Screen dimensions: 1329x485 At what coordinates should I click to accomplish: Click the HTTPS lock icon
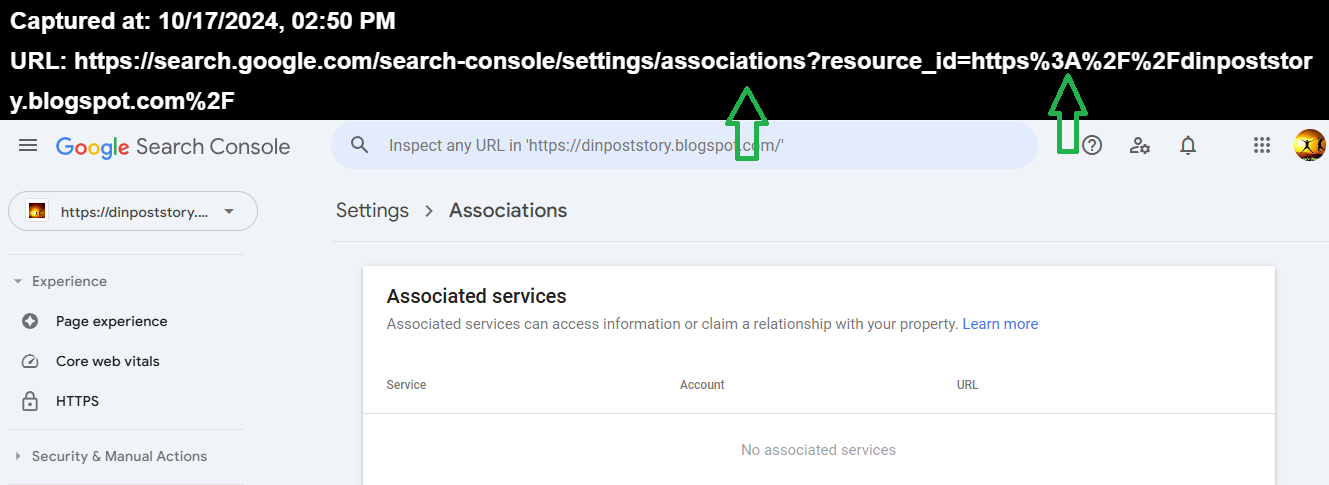[x=30, y=401]
